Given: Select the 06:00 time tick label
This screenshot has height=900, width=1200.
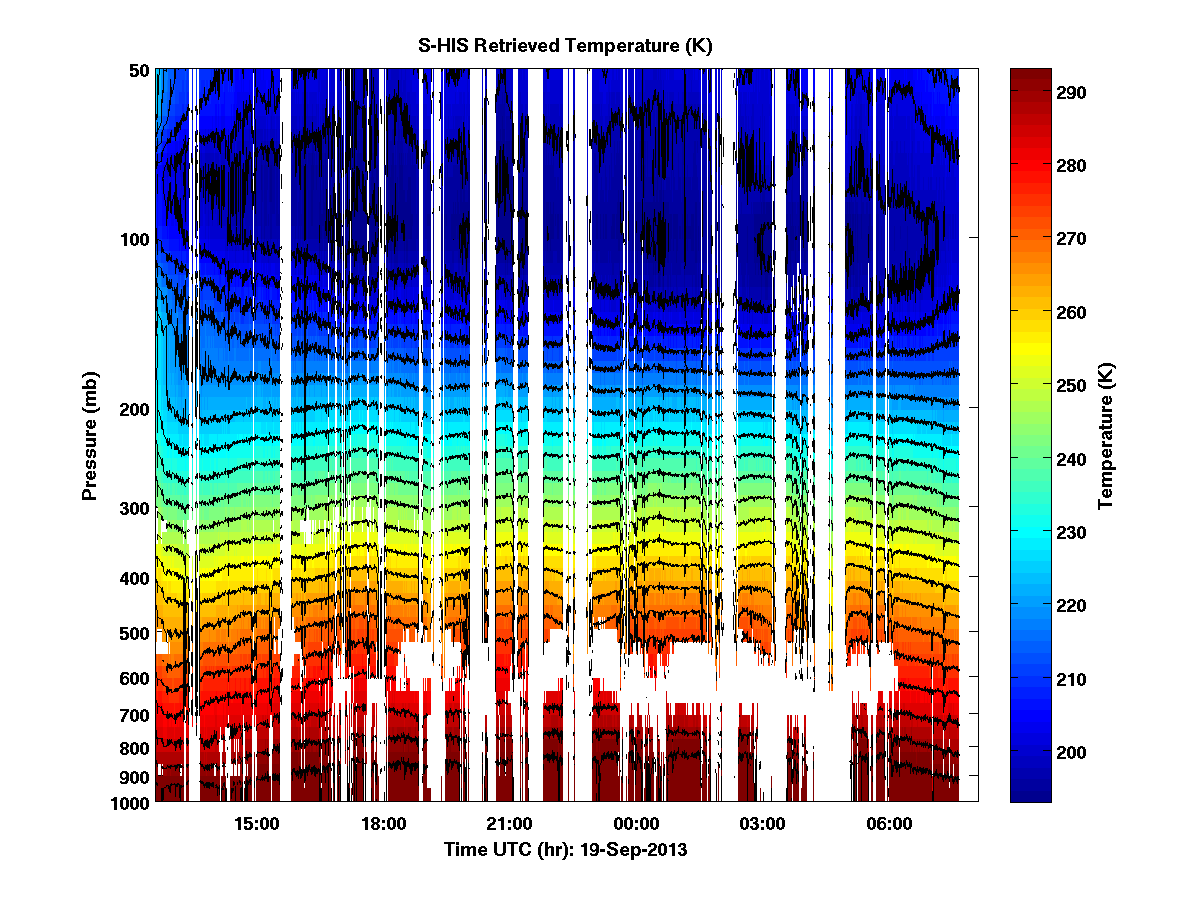Looking at the screenshot, I should 889,824.
